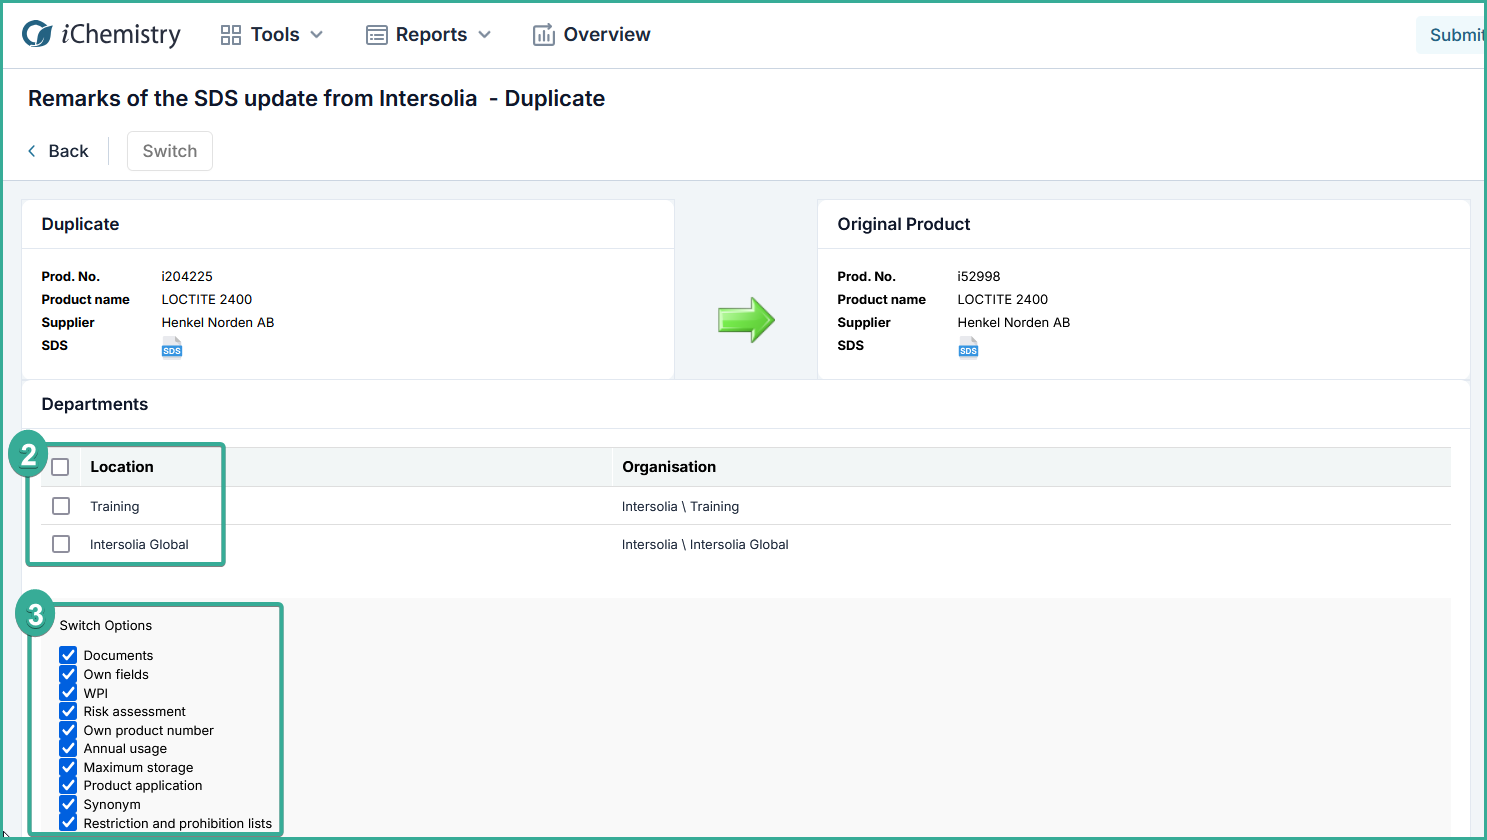Open the Reports menu
The height and width of the screenshot is (840, 1487).
pyautogui.click(x=429, y=35)
